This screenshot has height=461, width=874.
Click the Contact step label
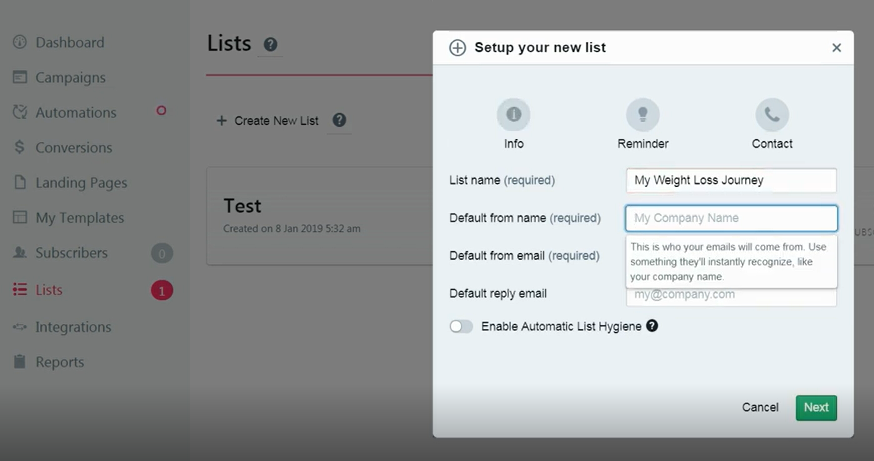point(772,144)
